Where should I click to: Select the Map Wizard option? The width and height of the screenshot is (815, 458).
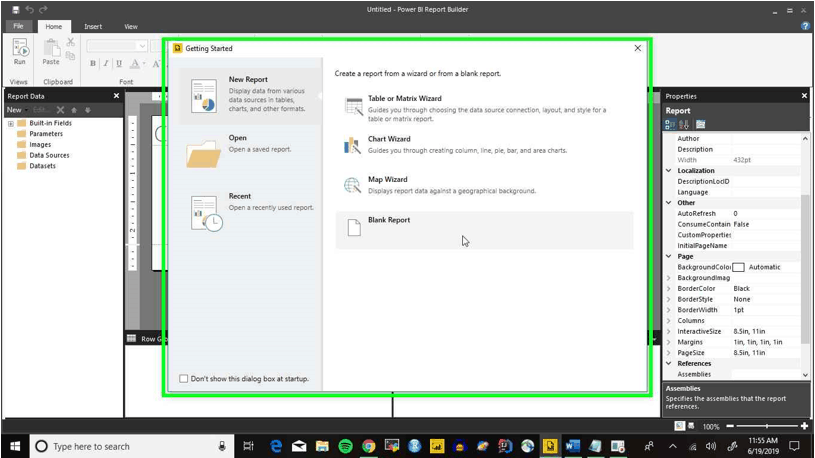coord(484,186)
